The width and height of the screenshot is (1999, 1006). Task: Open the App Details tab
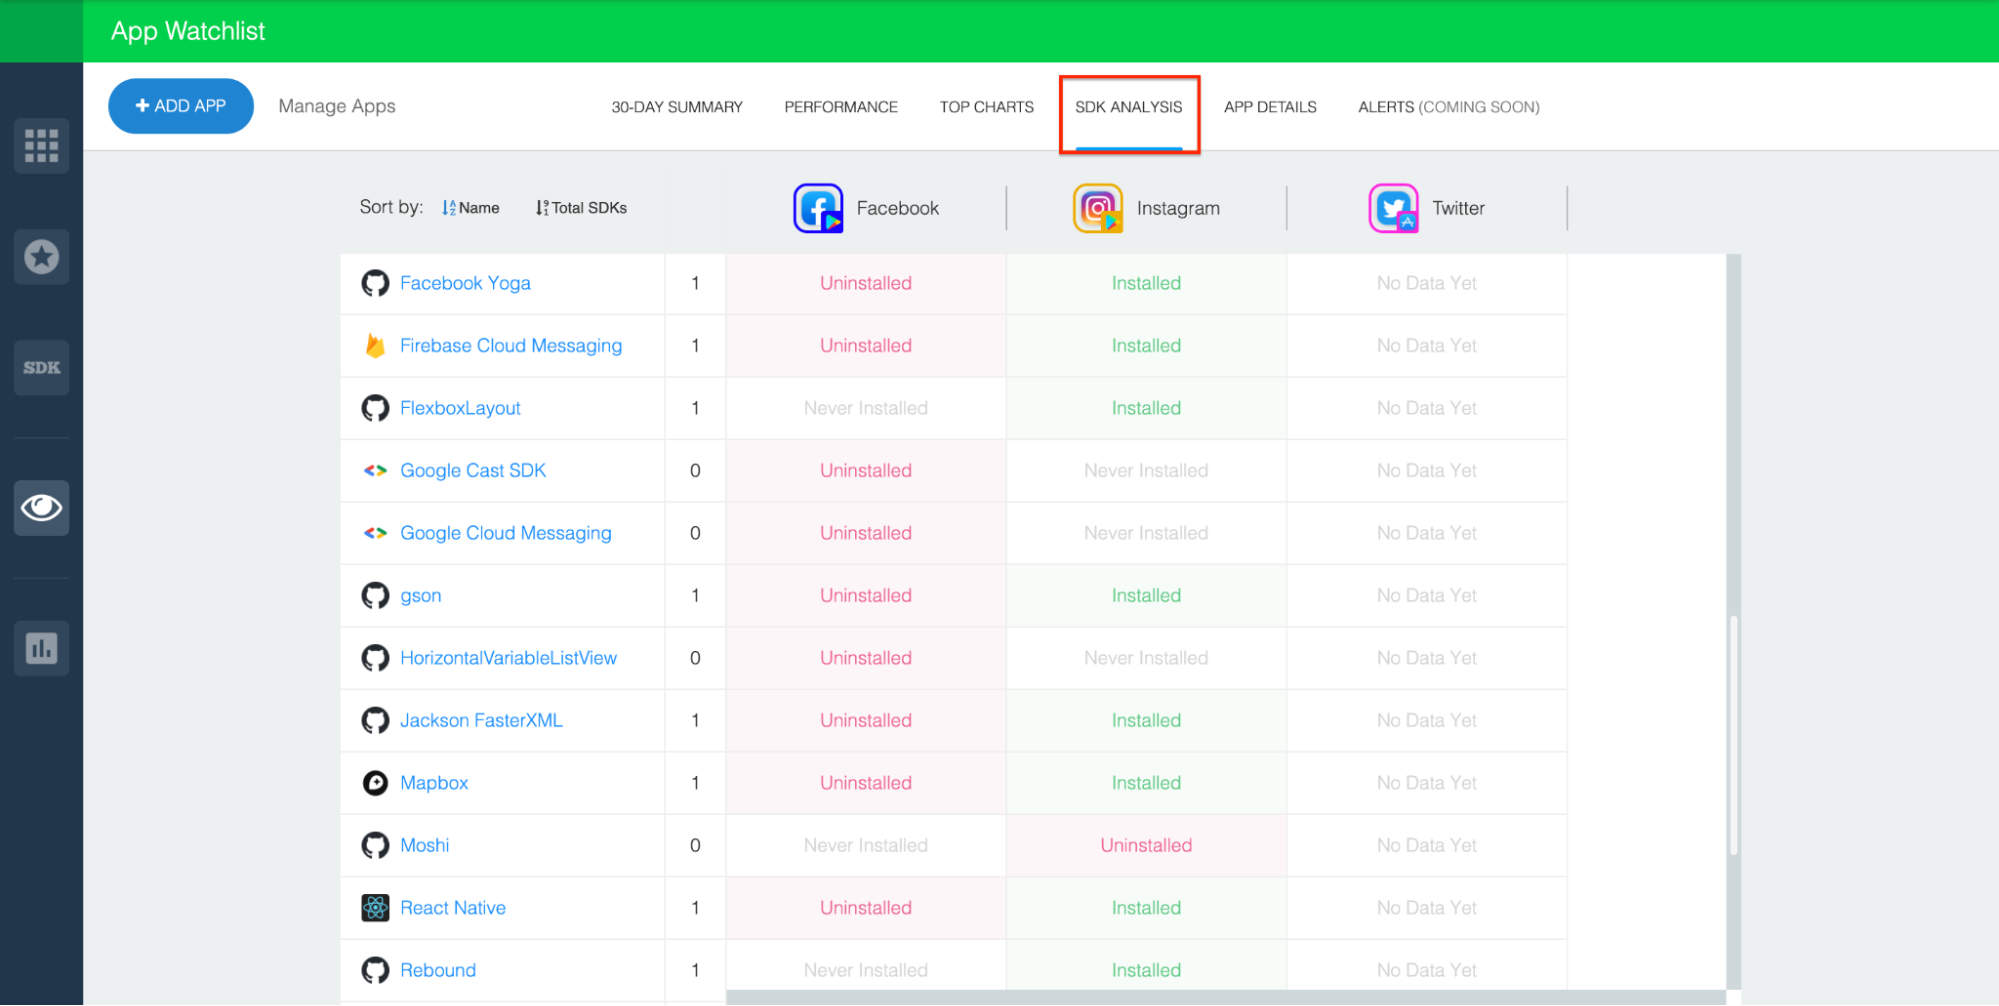tap(1270, 107)
